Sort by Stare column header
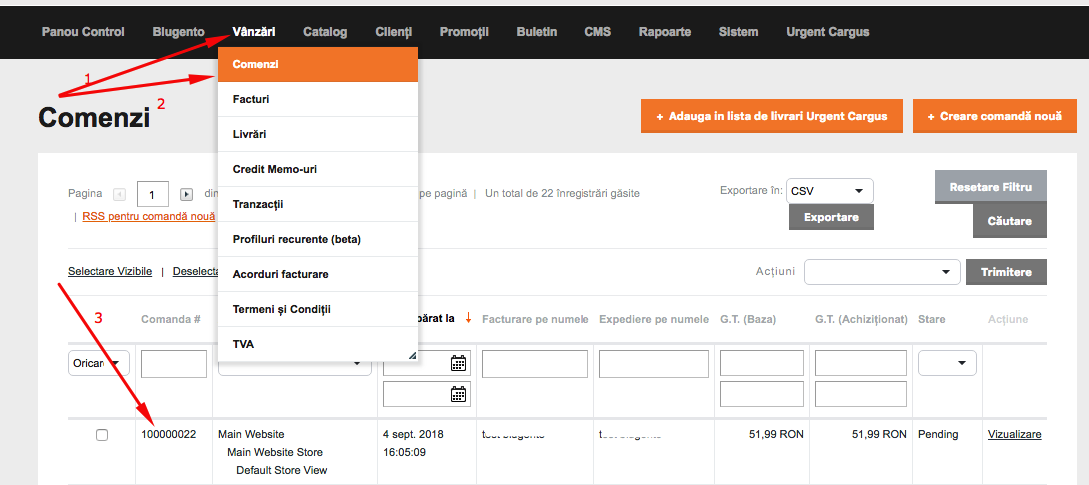 931,320
